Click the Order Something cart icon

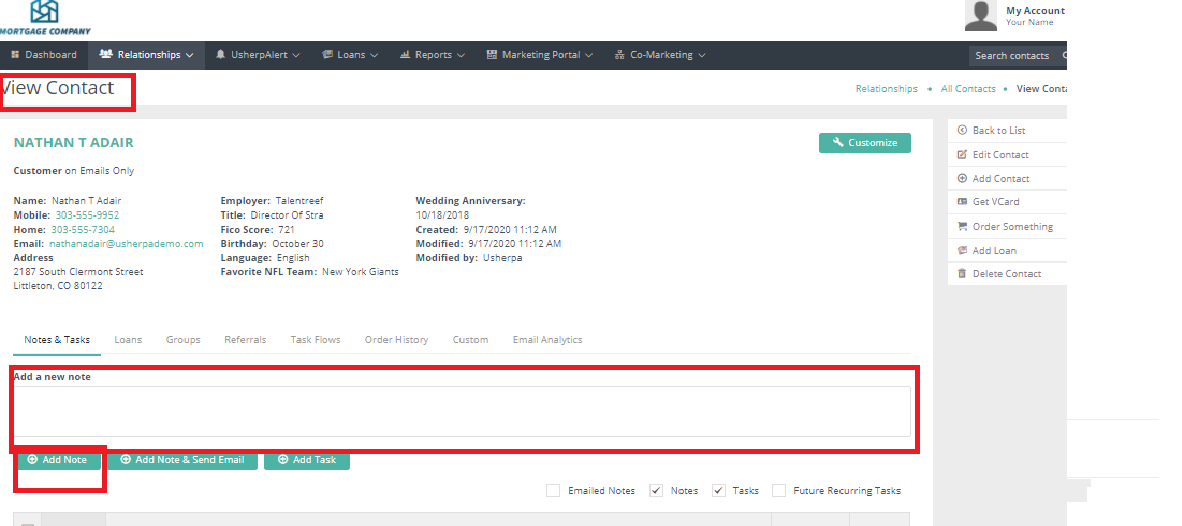click(x=962, y=226)
